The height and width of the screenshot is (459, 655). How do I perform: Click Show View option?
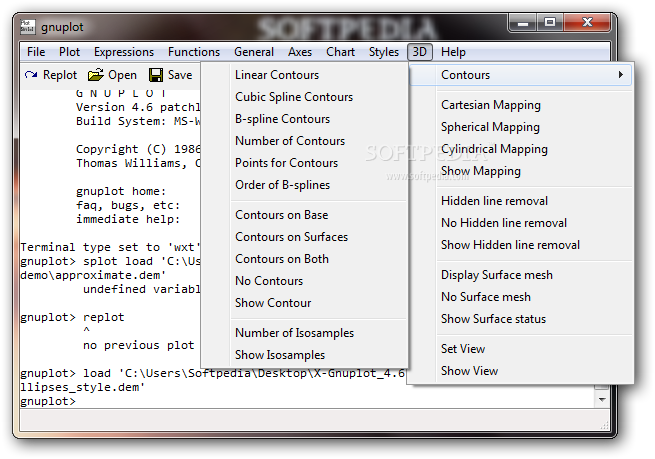(520, 371)
